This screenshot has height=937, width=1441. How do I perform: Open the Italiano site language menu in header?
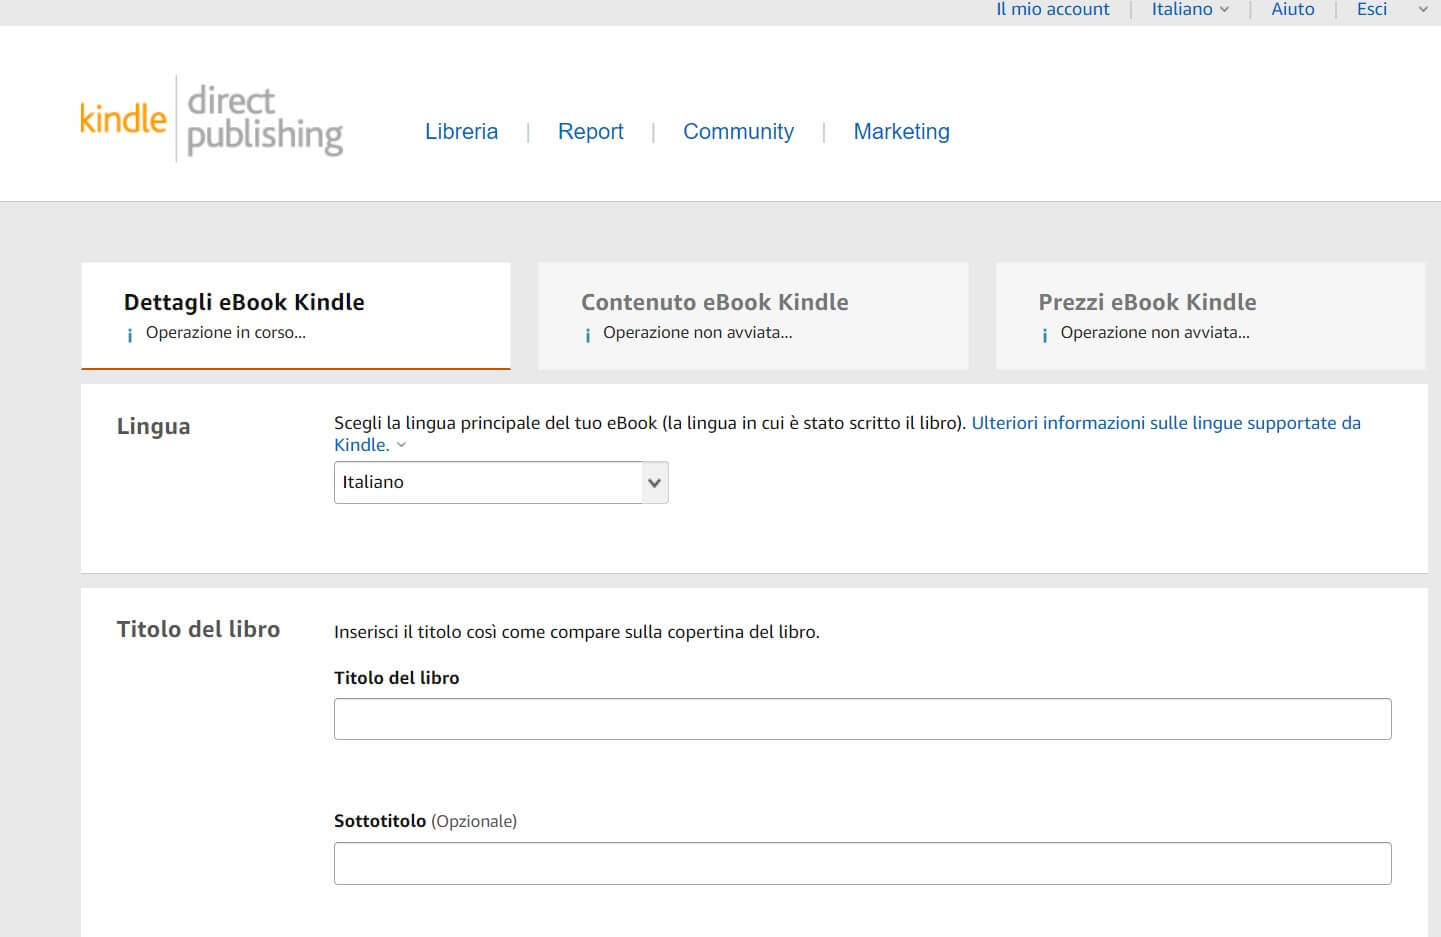[1190, 10]
